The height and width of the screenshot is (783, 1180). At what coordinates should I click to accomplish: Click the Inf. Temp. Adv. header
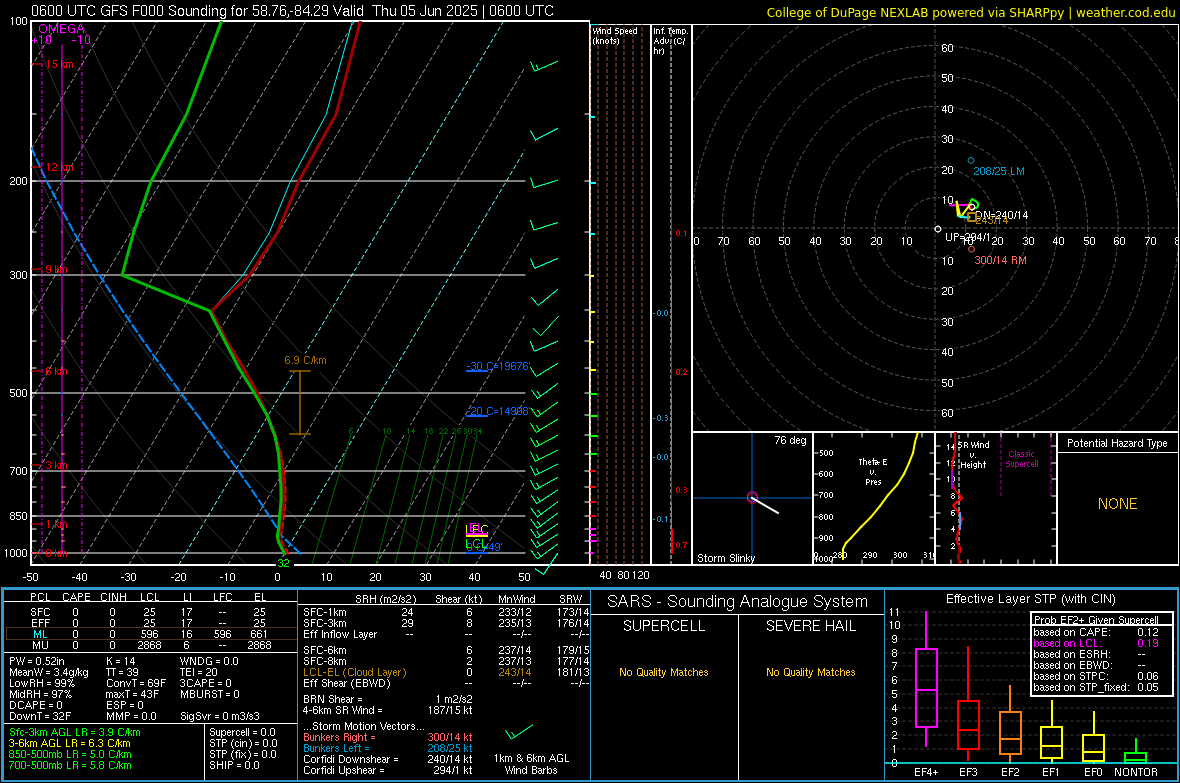click(670, 40)
